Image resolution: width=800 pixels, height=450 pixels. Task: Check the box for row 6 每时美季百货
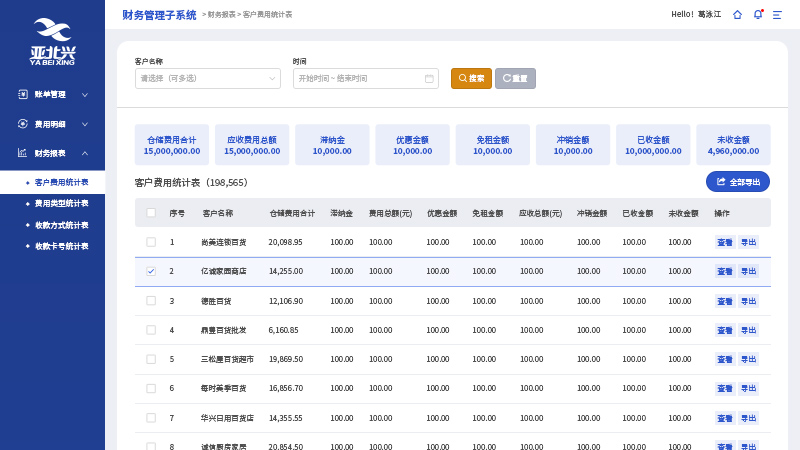pos(151,388)
